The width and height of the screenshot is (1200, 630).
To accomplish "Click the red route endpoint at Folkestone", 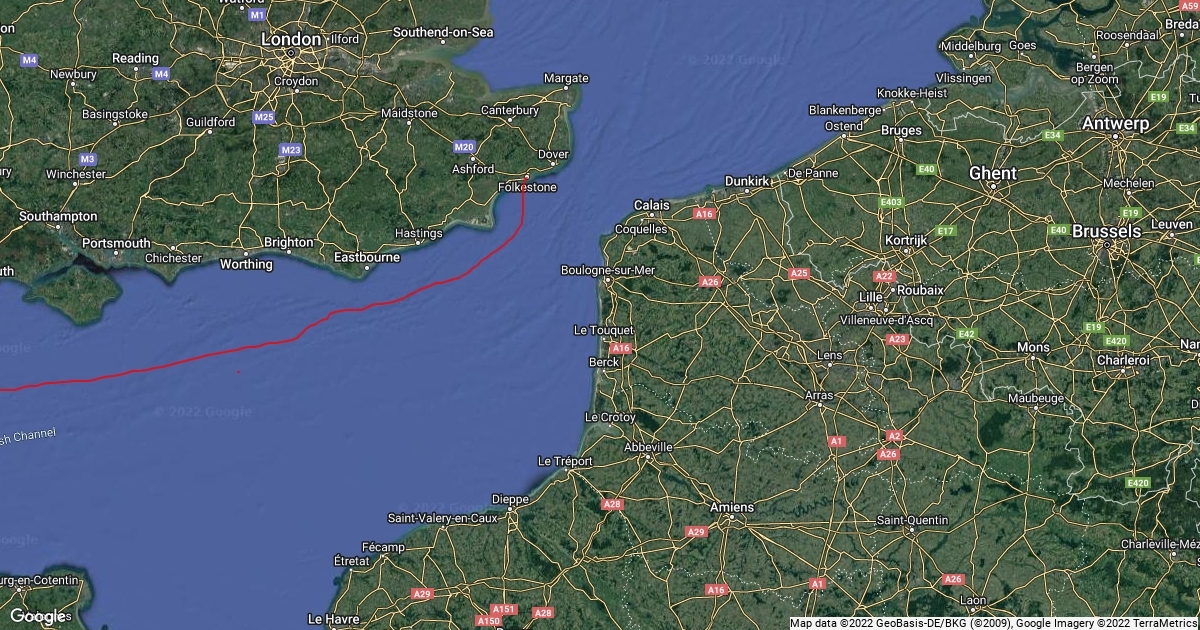I will [x=526, y=178].
